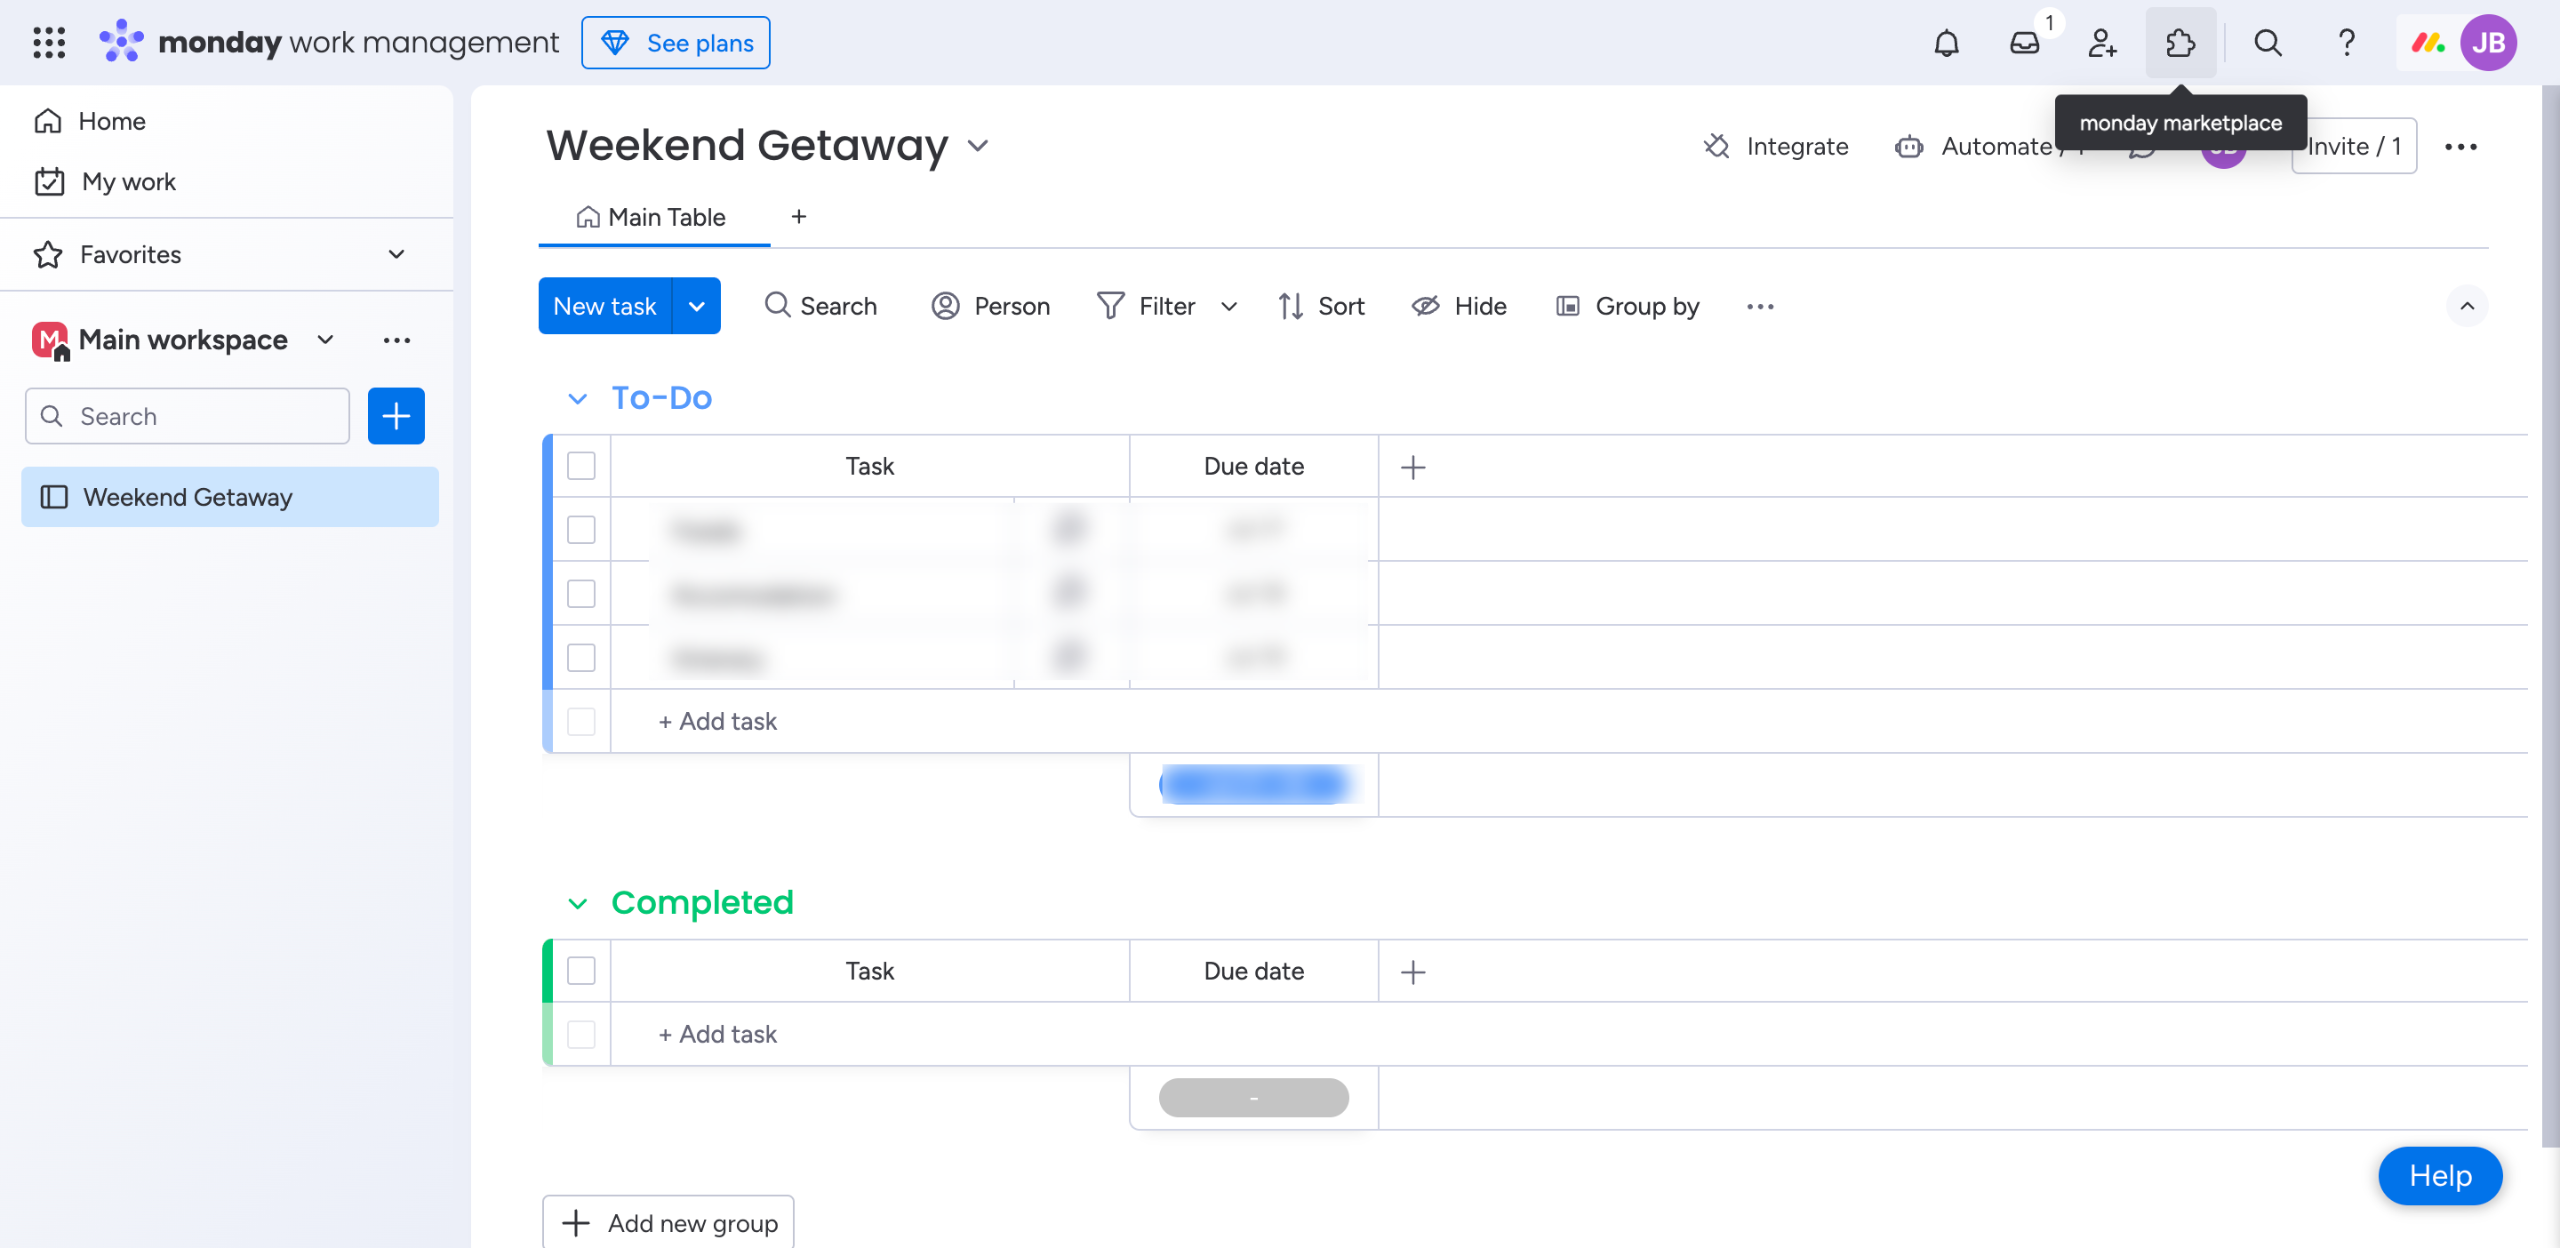Click the gray Completed due date summary bar
Viewport: 2560px width, 1248px height.
pyautogui.click(x=1253, y=1097)
